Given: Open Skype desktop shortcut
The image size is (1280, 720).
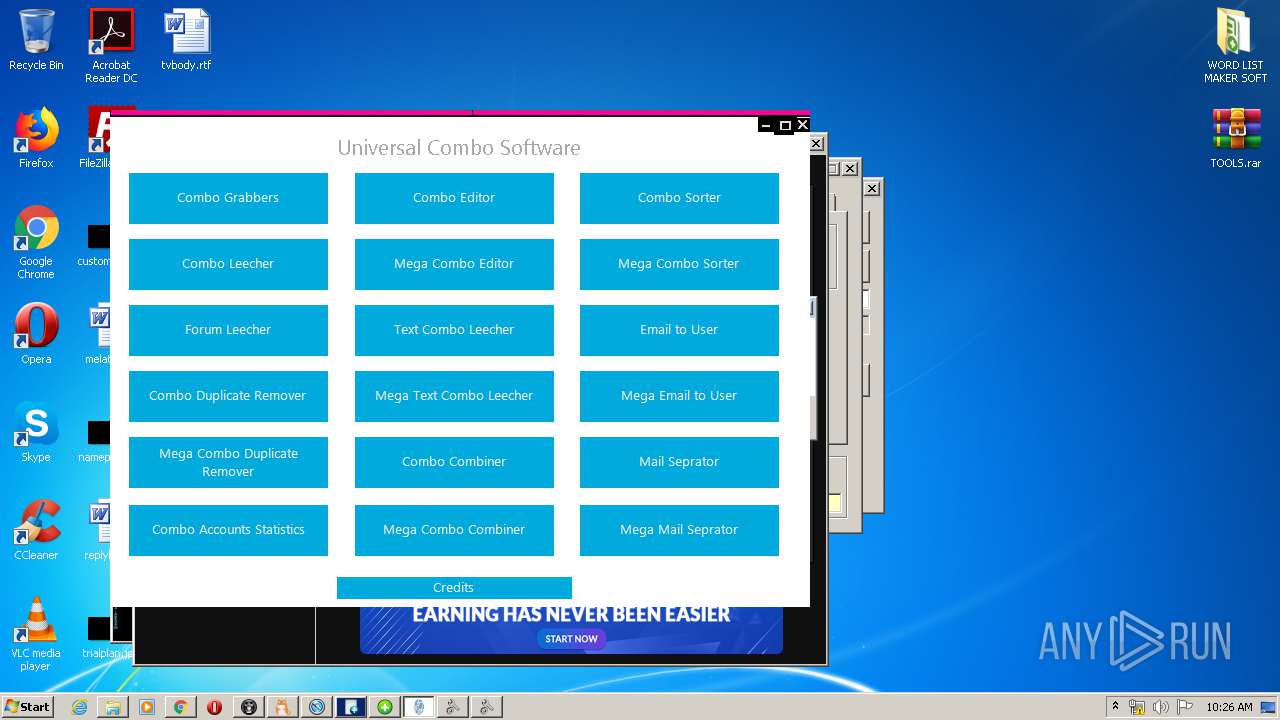Looking at the screenshot, I should [x=36, y=432].
